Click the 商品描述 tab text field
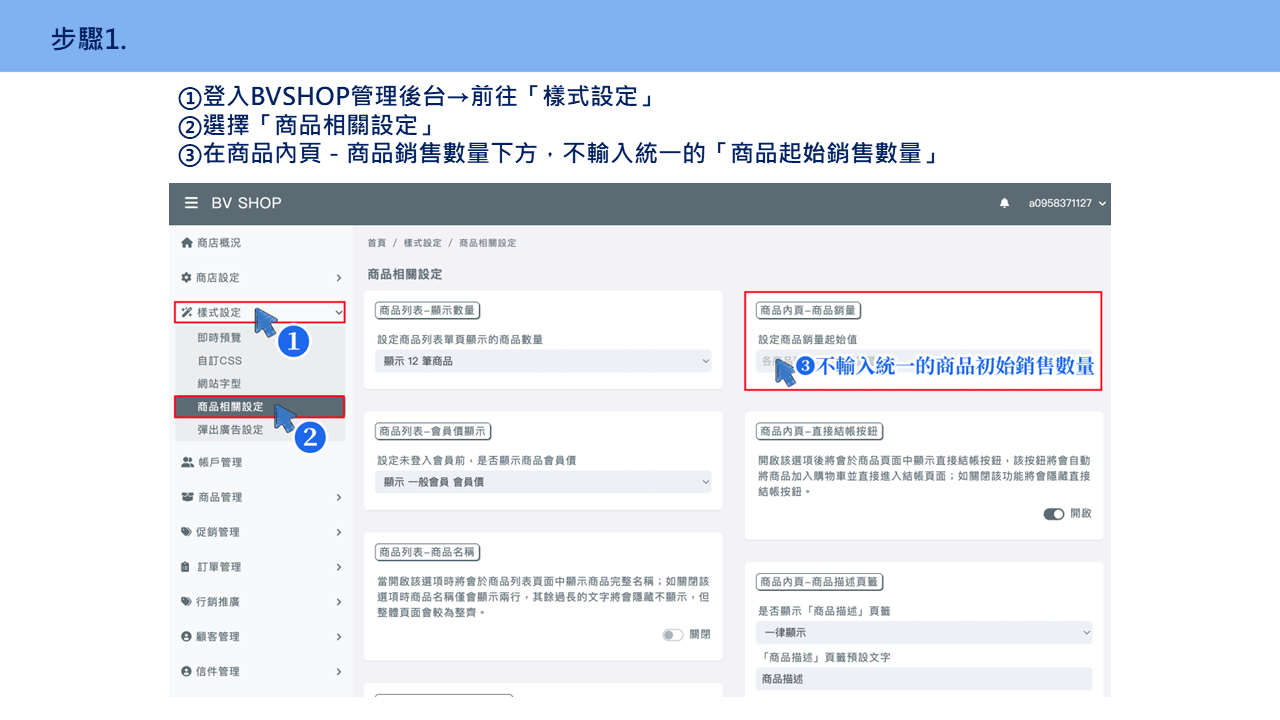Viewport: 1280px width, 720px height. (924, 679)
